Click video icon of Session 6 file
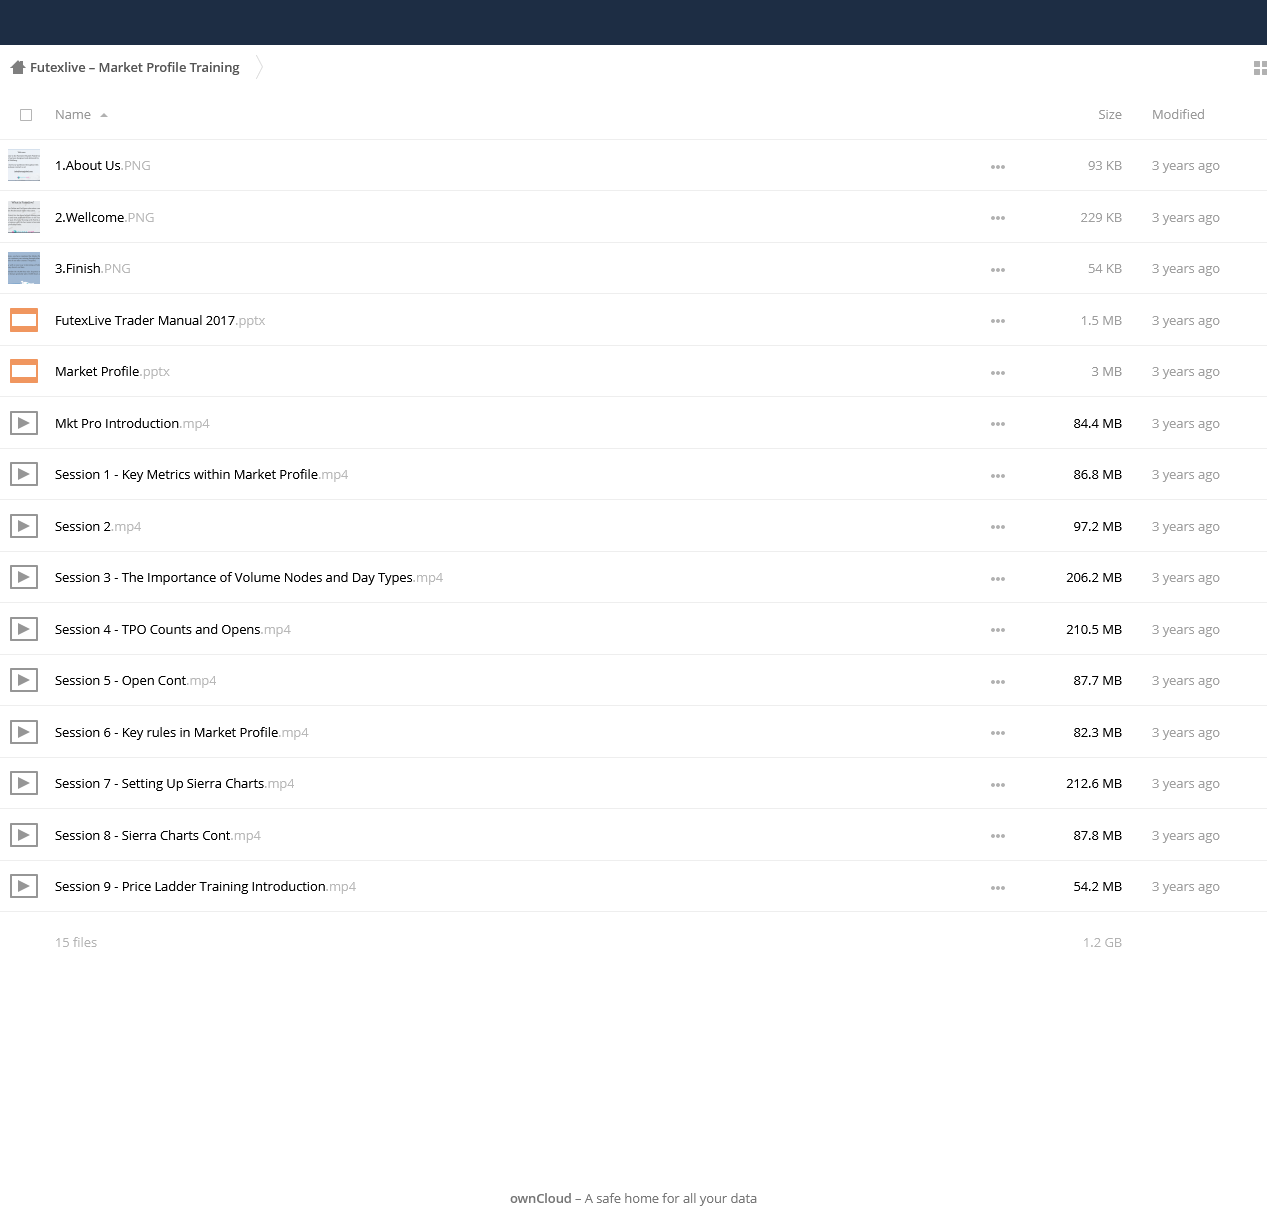Screen dimensions: 1267x1229 tap(24, 732)
